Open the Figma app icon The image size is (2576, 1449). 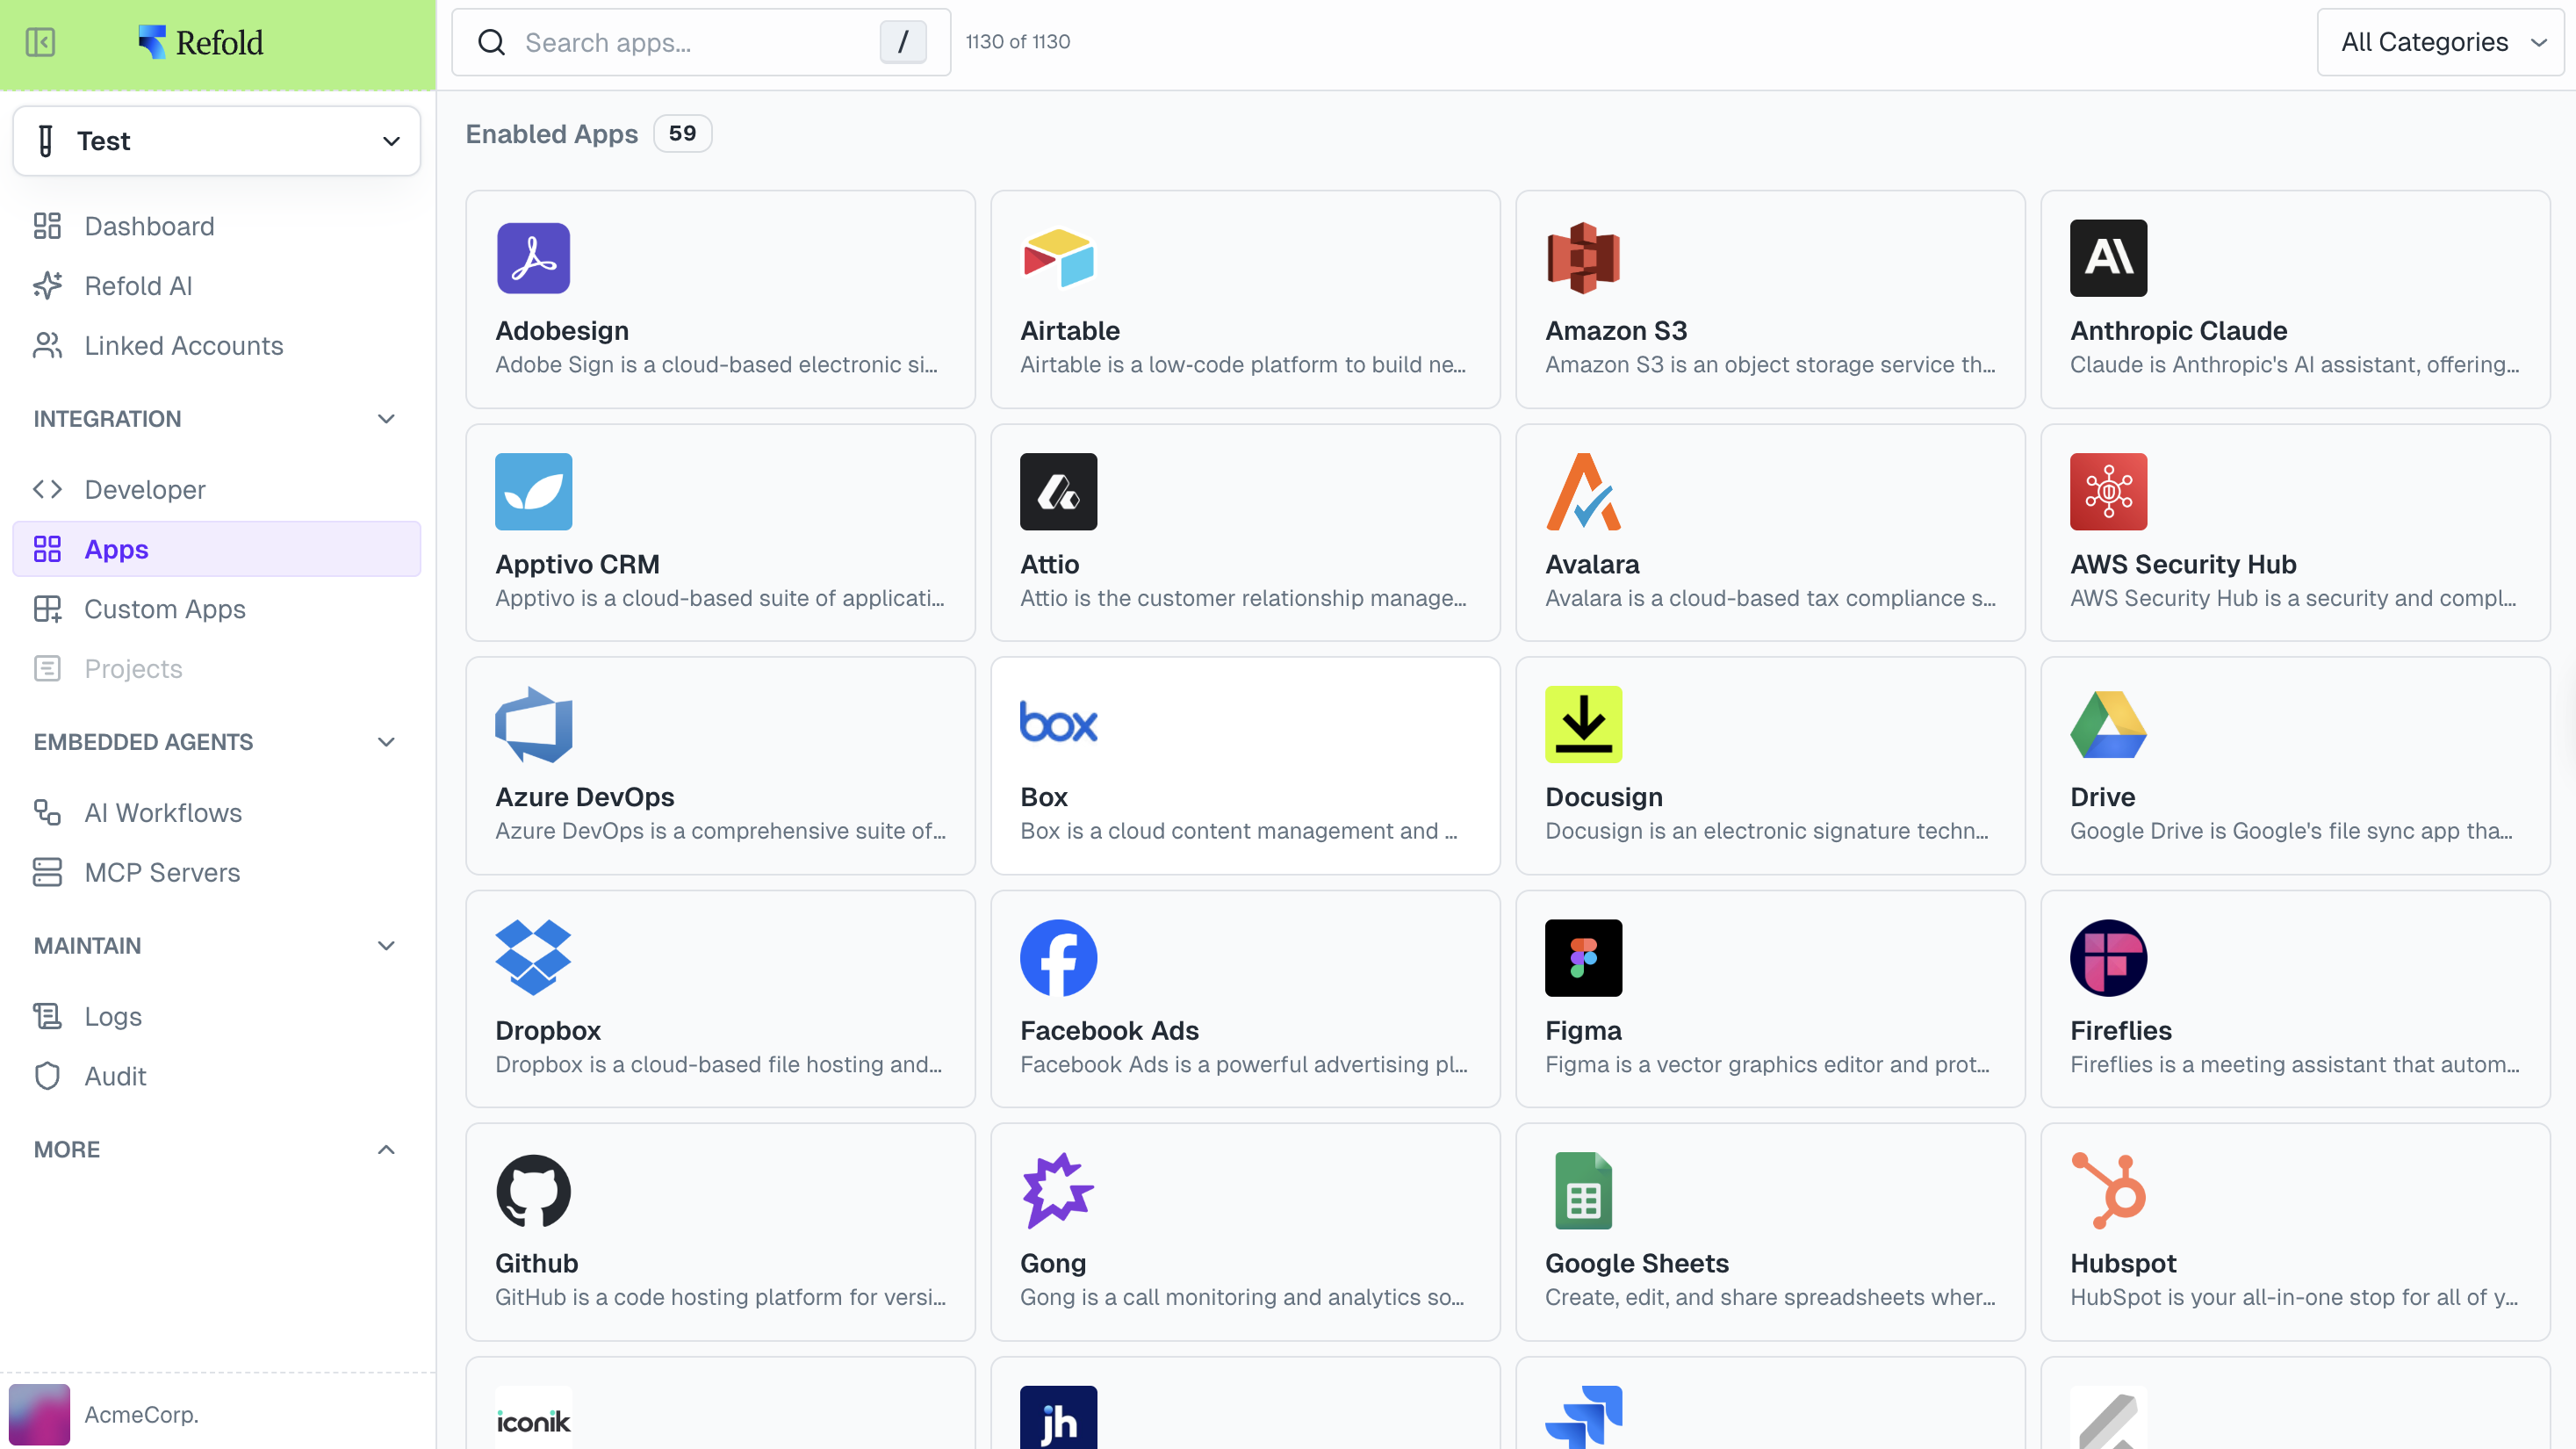1583,957
